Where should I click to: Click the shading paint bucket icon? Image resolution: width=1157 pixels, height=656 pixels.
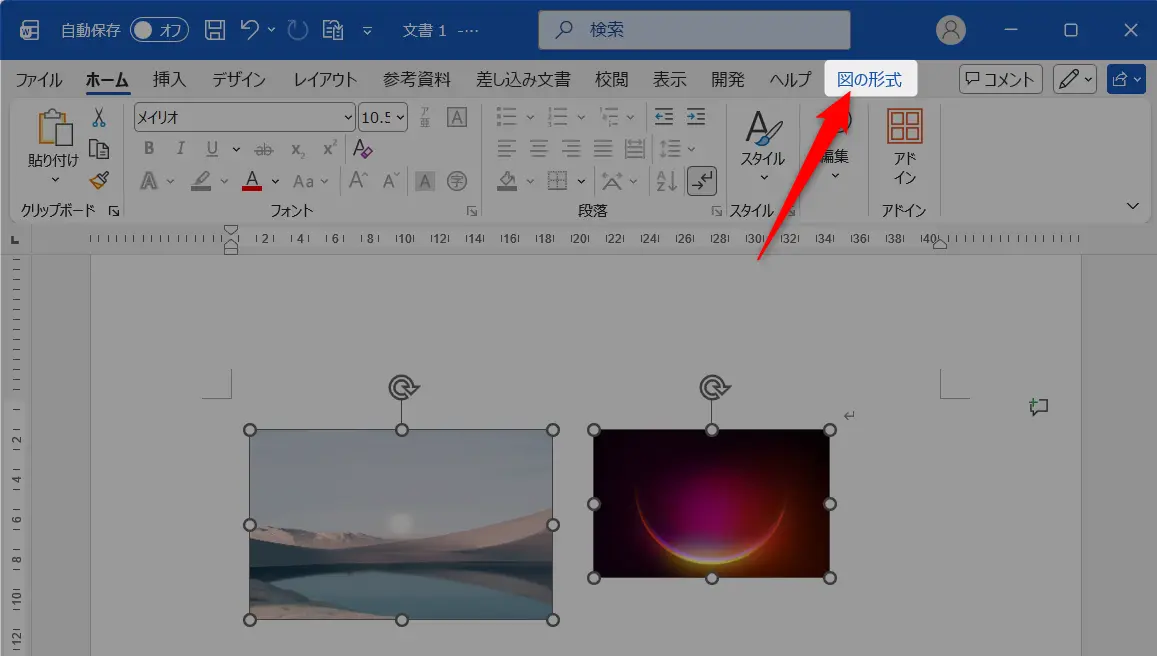(x=507, y=181)
